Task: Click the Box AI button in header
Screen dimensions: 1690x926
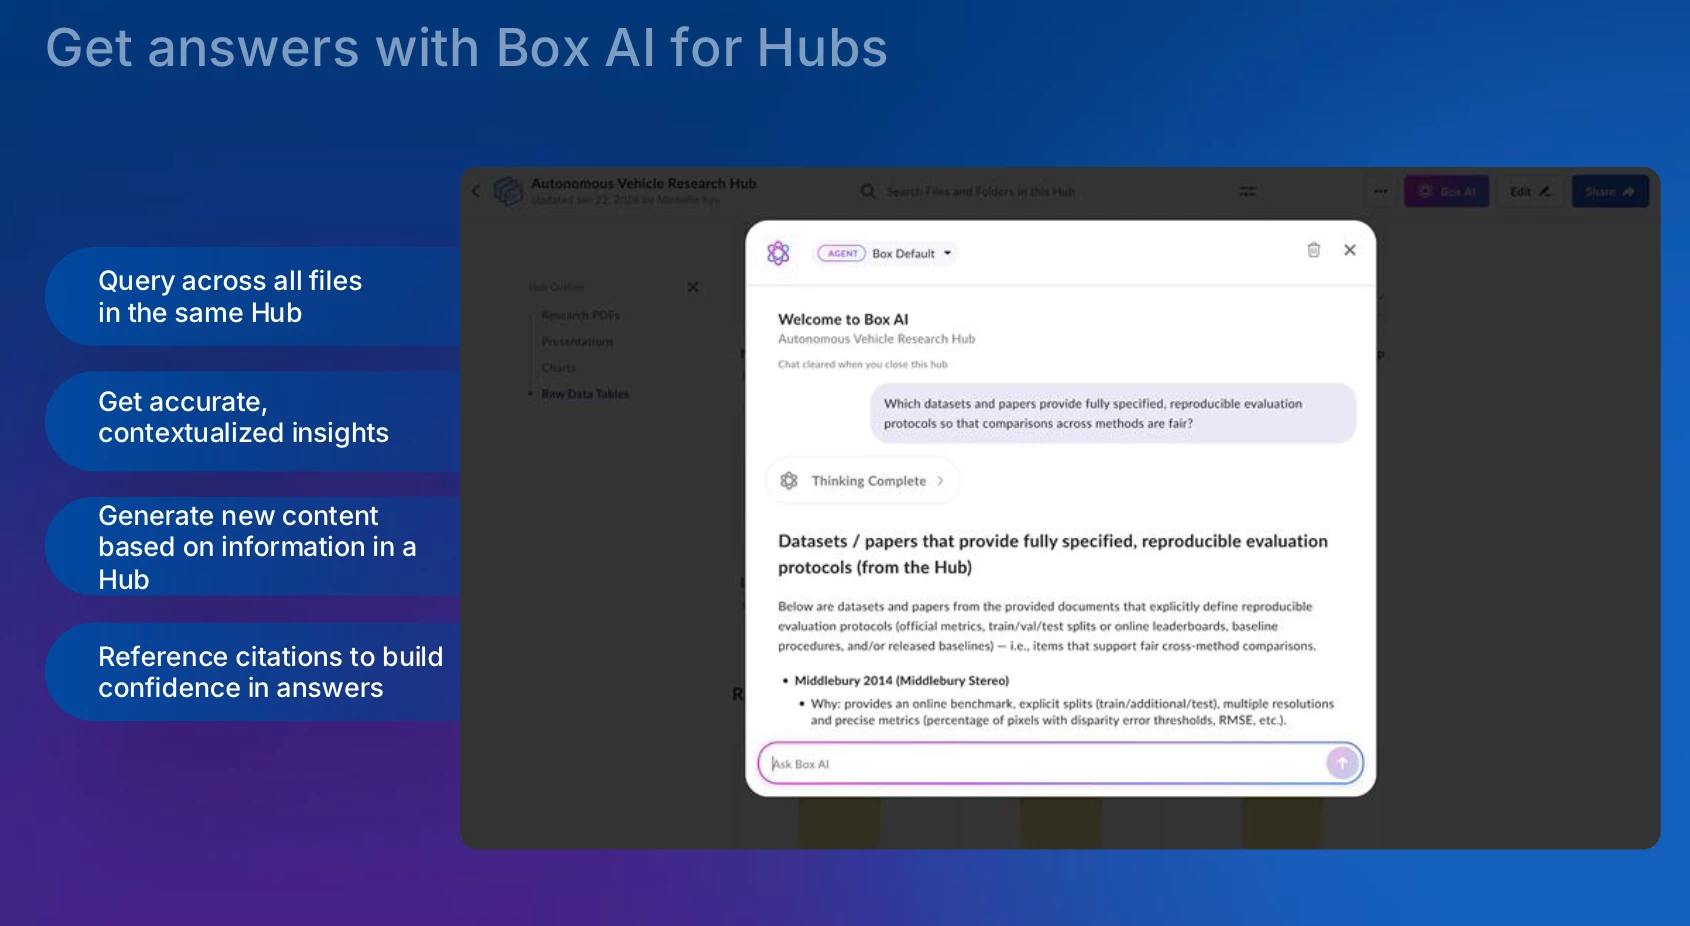Action: click(1446, 191)
